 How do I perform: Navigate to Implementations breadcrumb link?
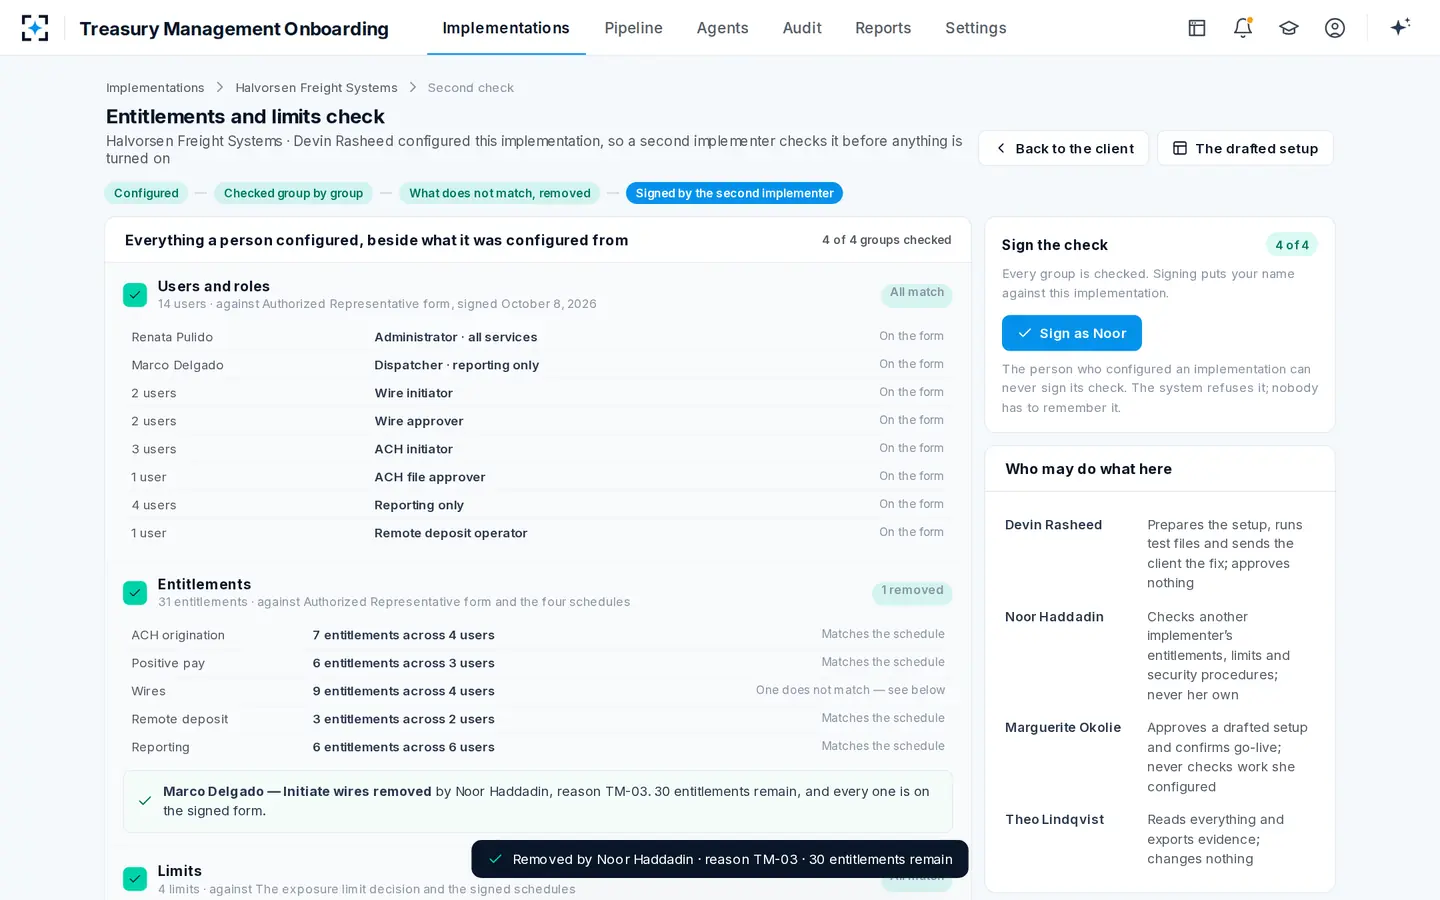[155, 88]
